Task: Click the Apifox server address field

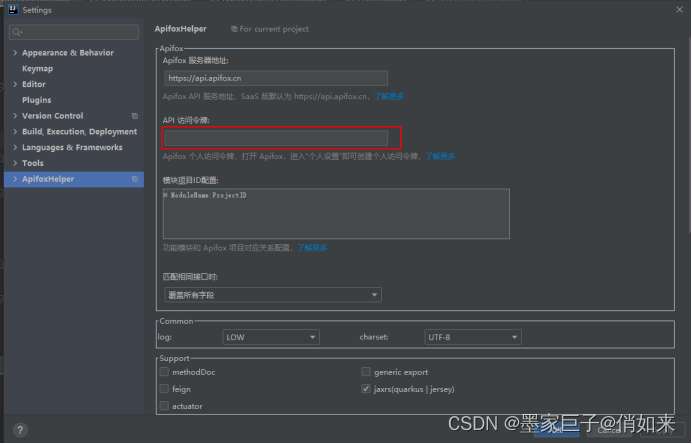Action: point(276,78)
